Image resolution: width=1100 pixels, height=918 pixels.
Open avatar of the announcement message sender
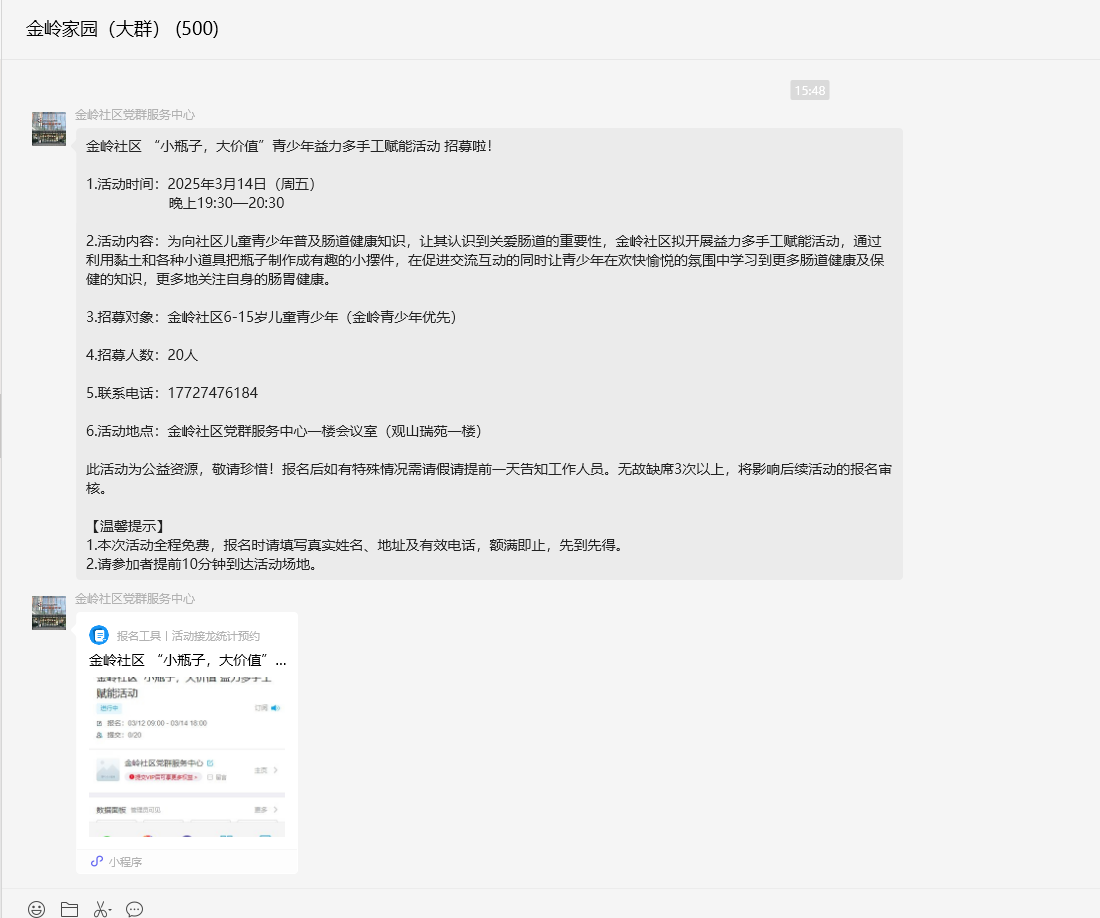tap(49, 129)
